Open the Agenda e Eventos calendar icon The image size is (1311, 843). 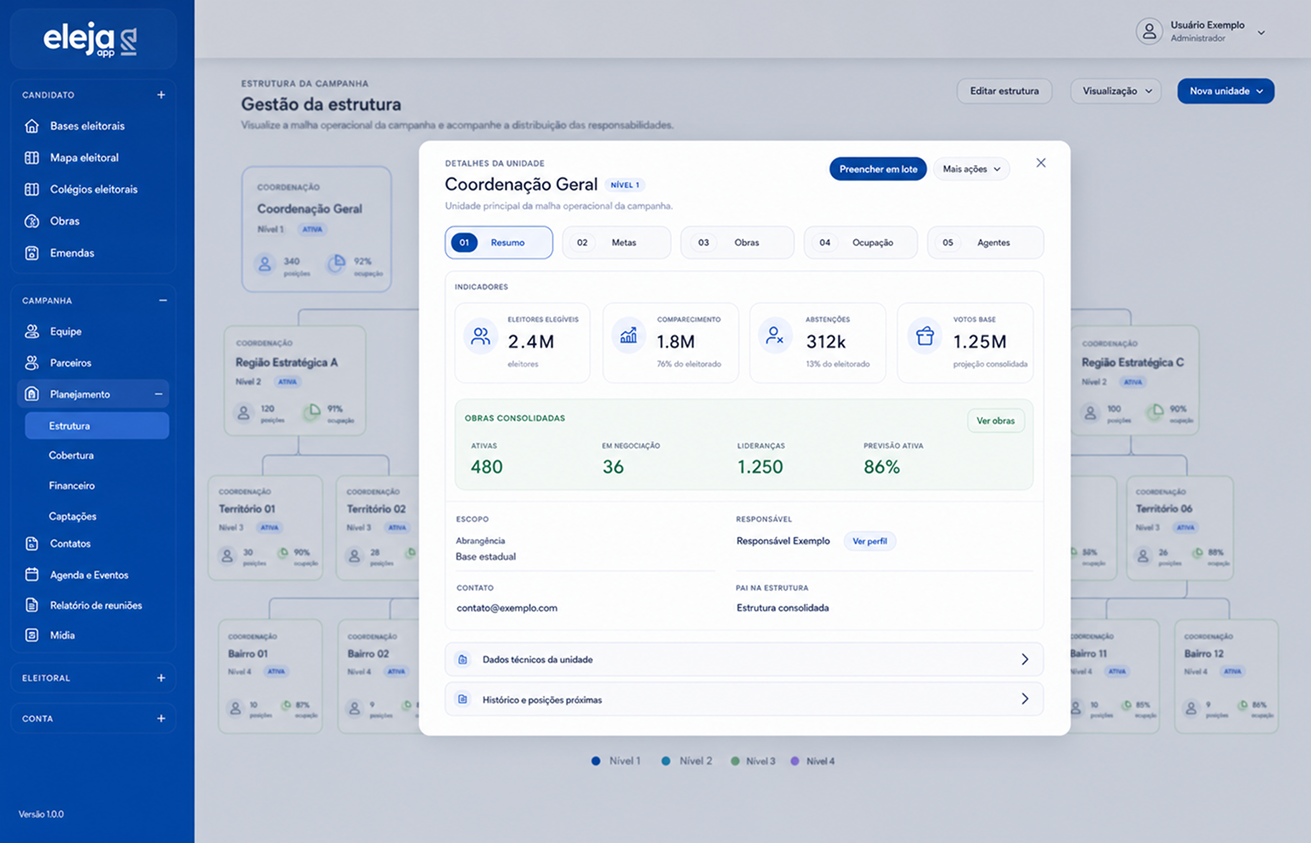(32, 575)
